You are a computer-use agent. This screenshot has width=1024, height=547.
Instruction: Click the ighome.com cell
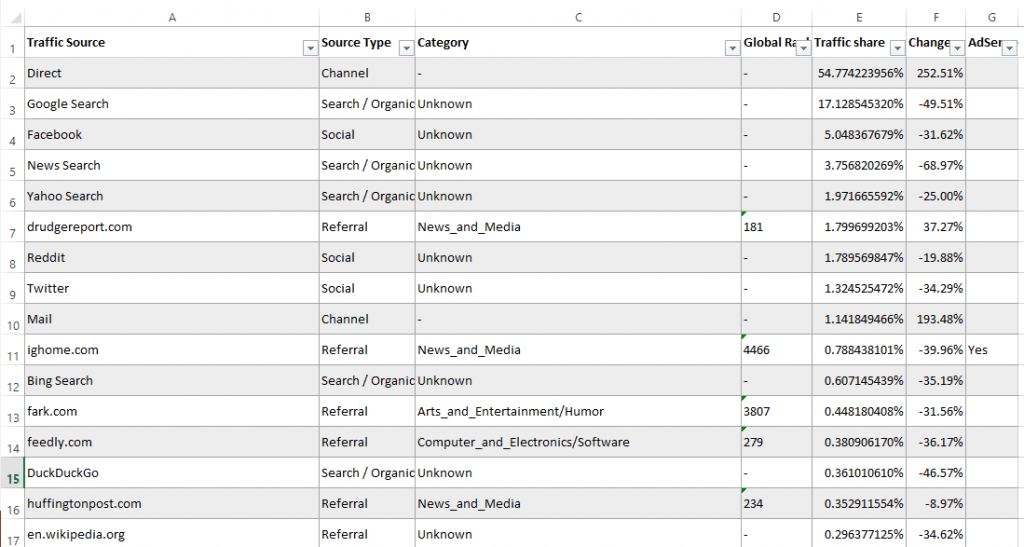coord(172,350)
